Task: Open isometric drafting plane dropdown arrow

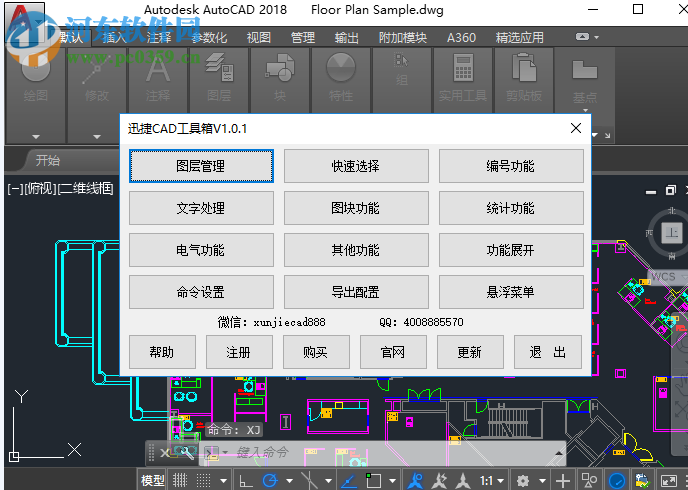Action: 328,481
